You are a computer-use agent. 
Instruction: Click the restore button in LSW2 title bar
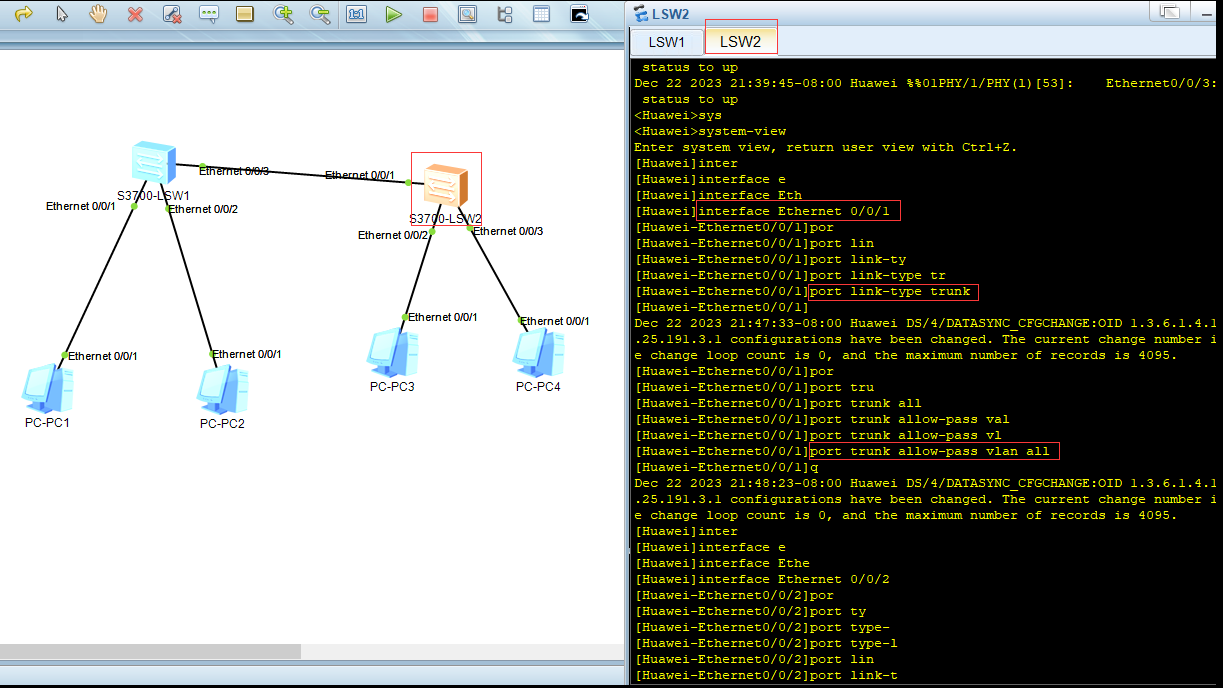(1170, 12)
